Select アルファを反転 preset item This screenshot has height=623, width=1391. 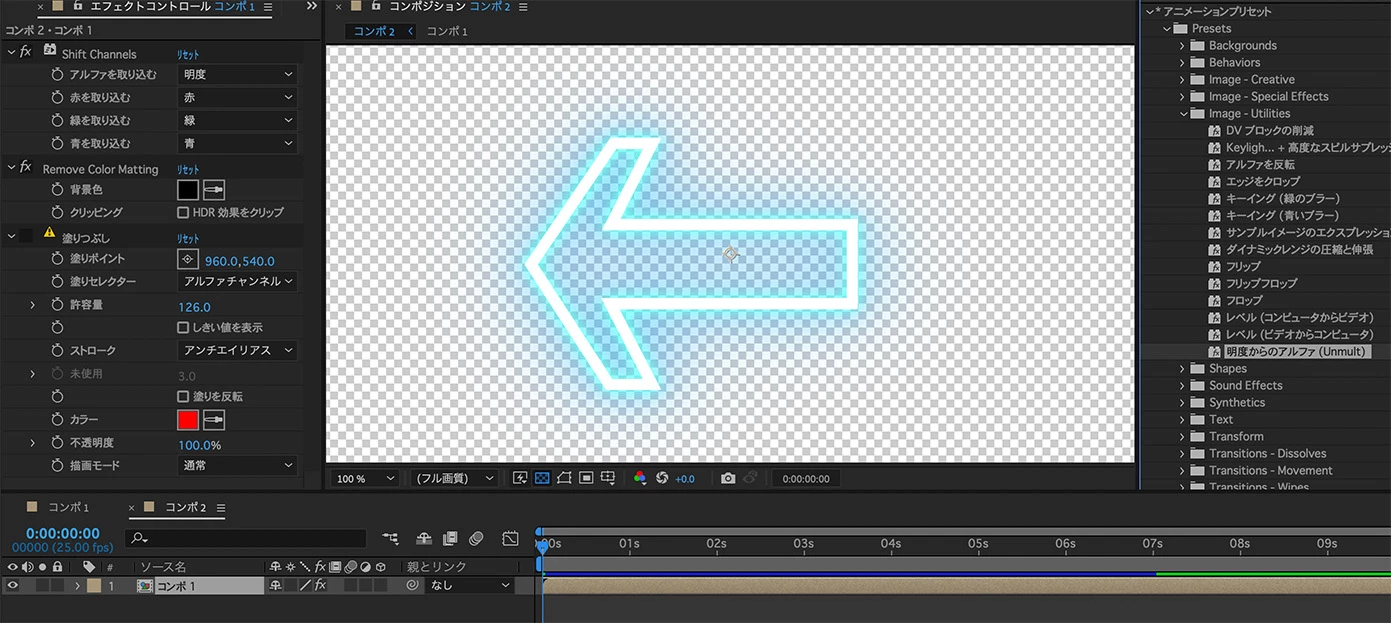(1260, 165)
